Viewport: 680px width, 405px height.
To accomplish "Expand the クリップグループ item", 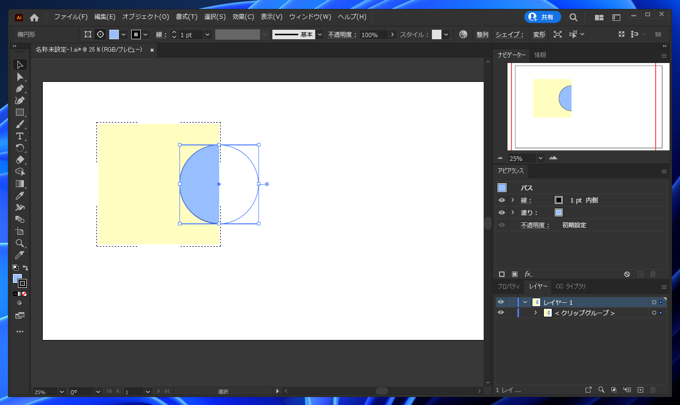I will 536,313.
